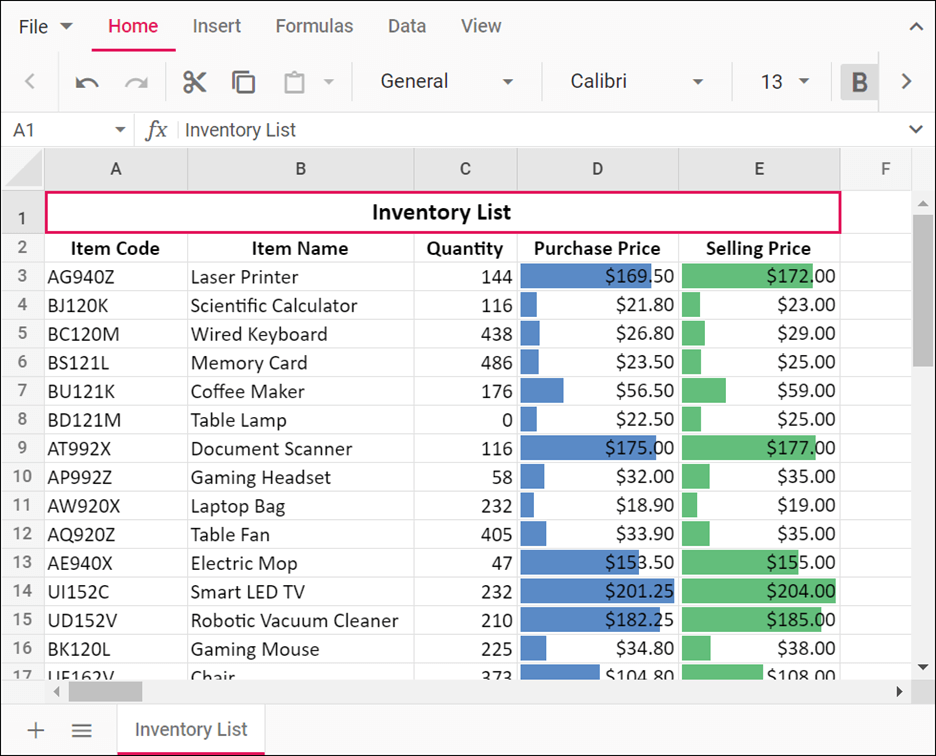Screen dimensions: 936x756
Task: Click the Redo icon in the toolbar
Action: coord(136,82)
